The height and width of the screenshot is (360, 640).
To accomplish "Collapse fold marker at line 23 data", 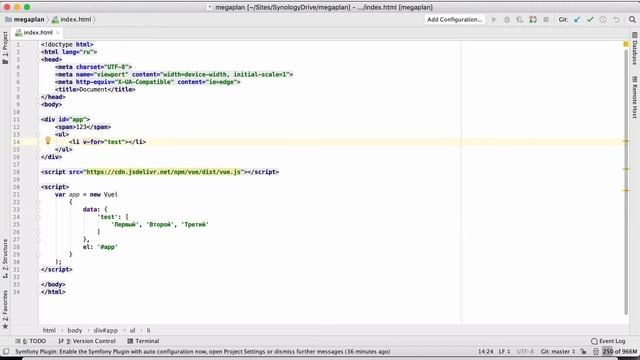I will (x=38, y=209).
